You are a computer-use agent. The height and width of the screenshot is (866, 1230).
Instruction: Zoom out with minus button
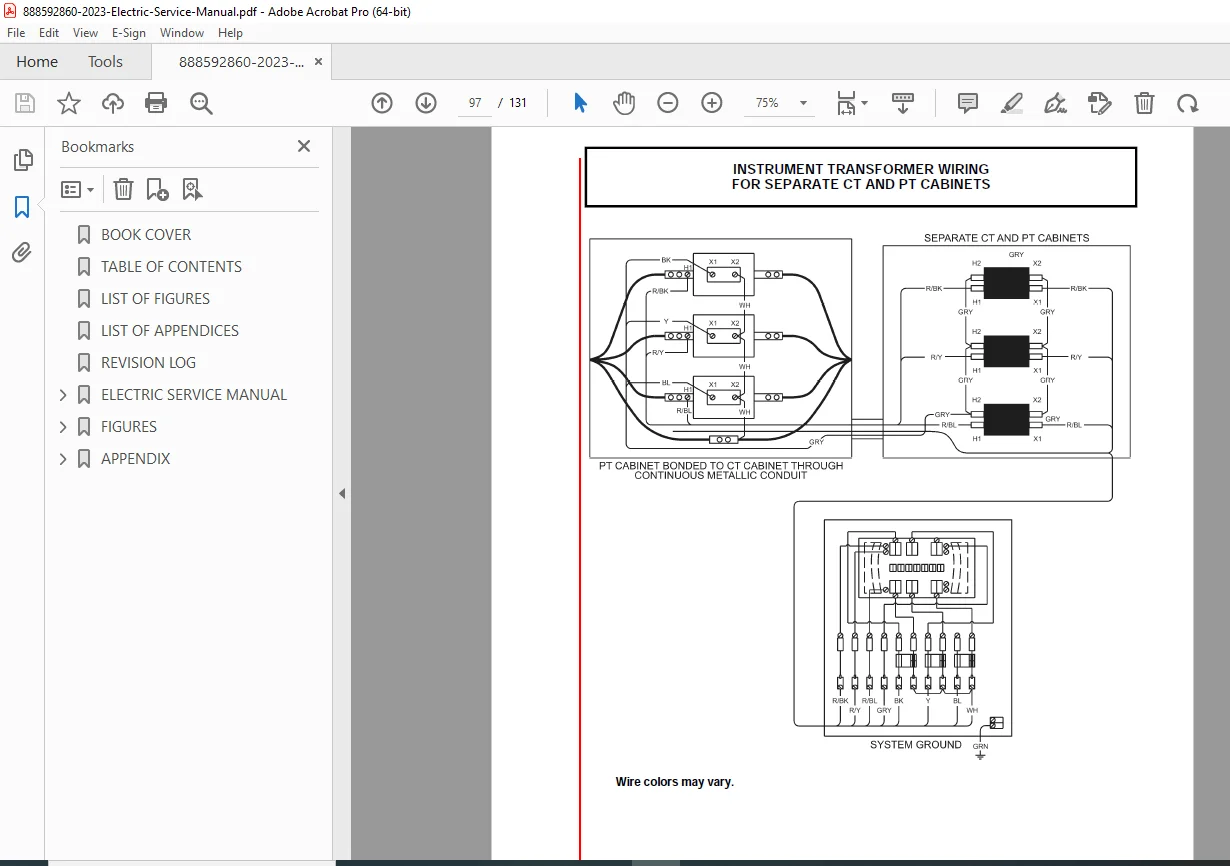[668, 103]
